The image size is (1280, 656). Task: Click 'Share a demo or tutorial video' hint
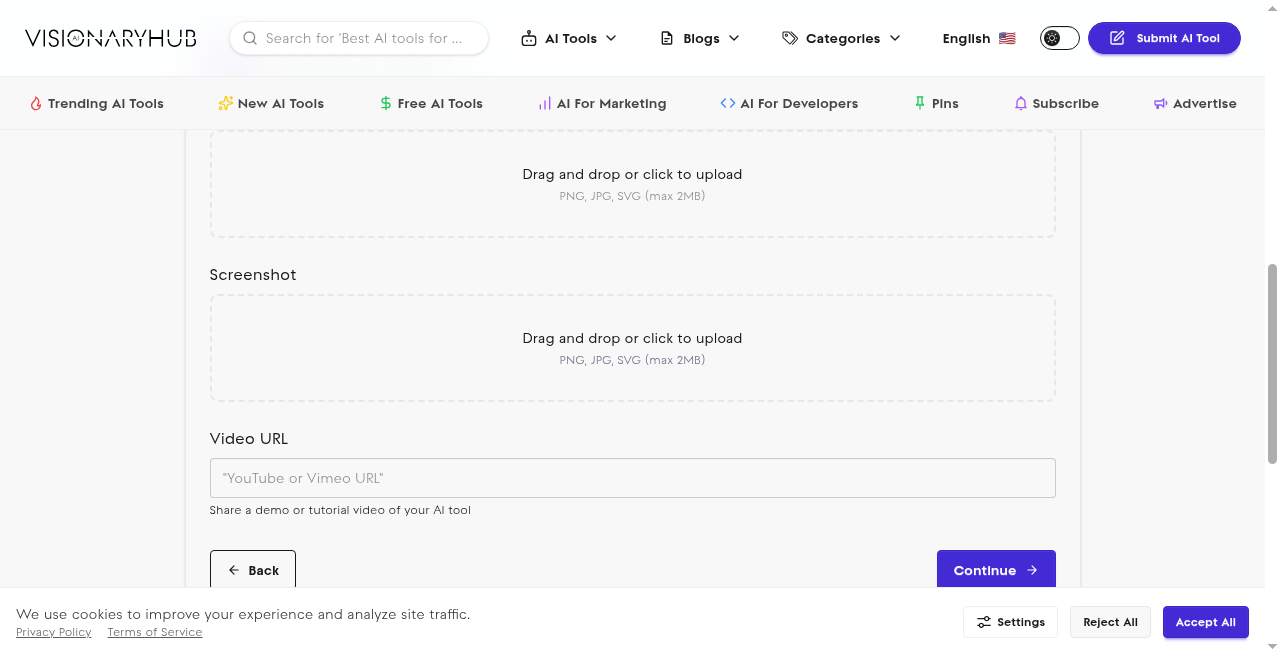tap(340, 510)
